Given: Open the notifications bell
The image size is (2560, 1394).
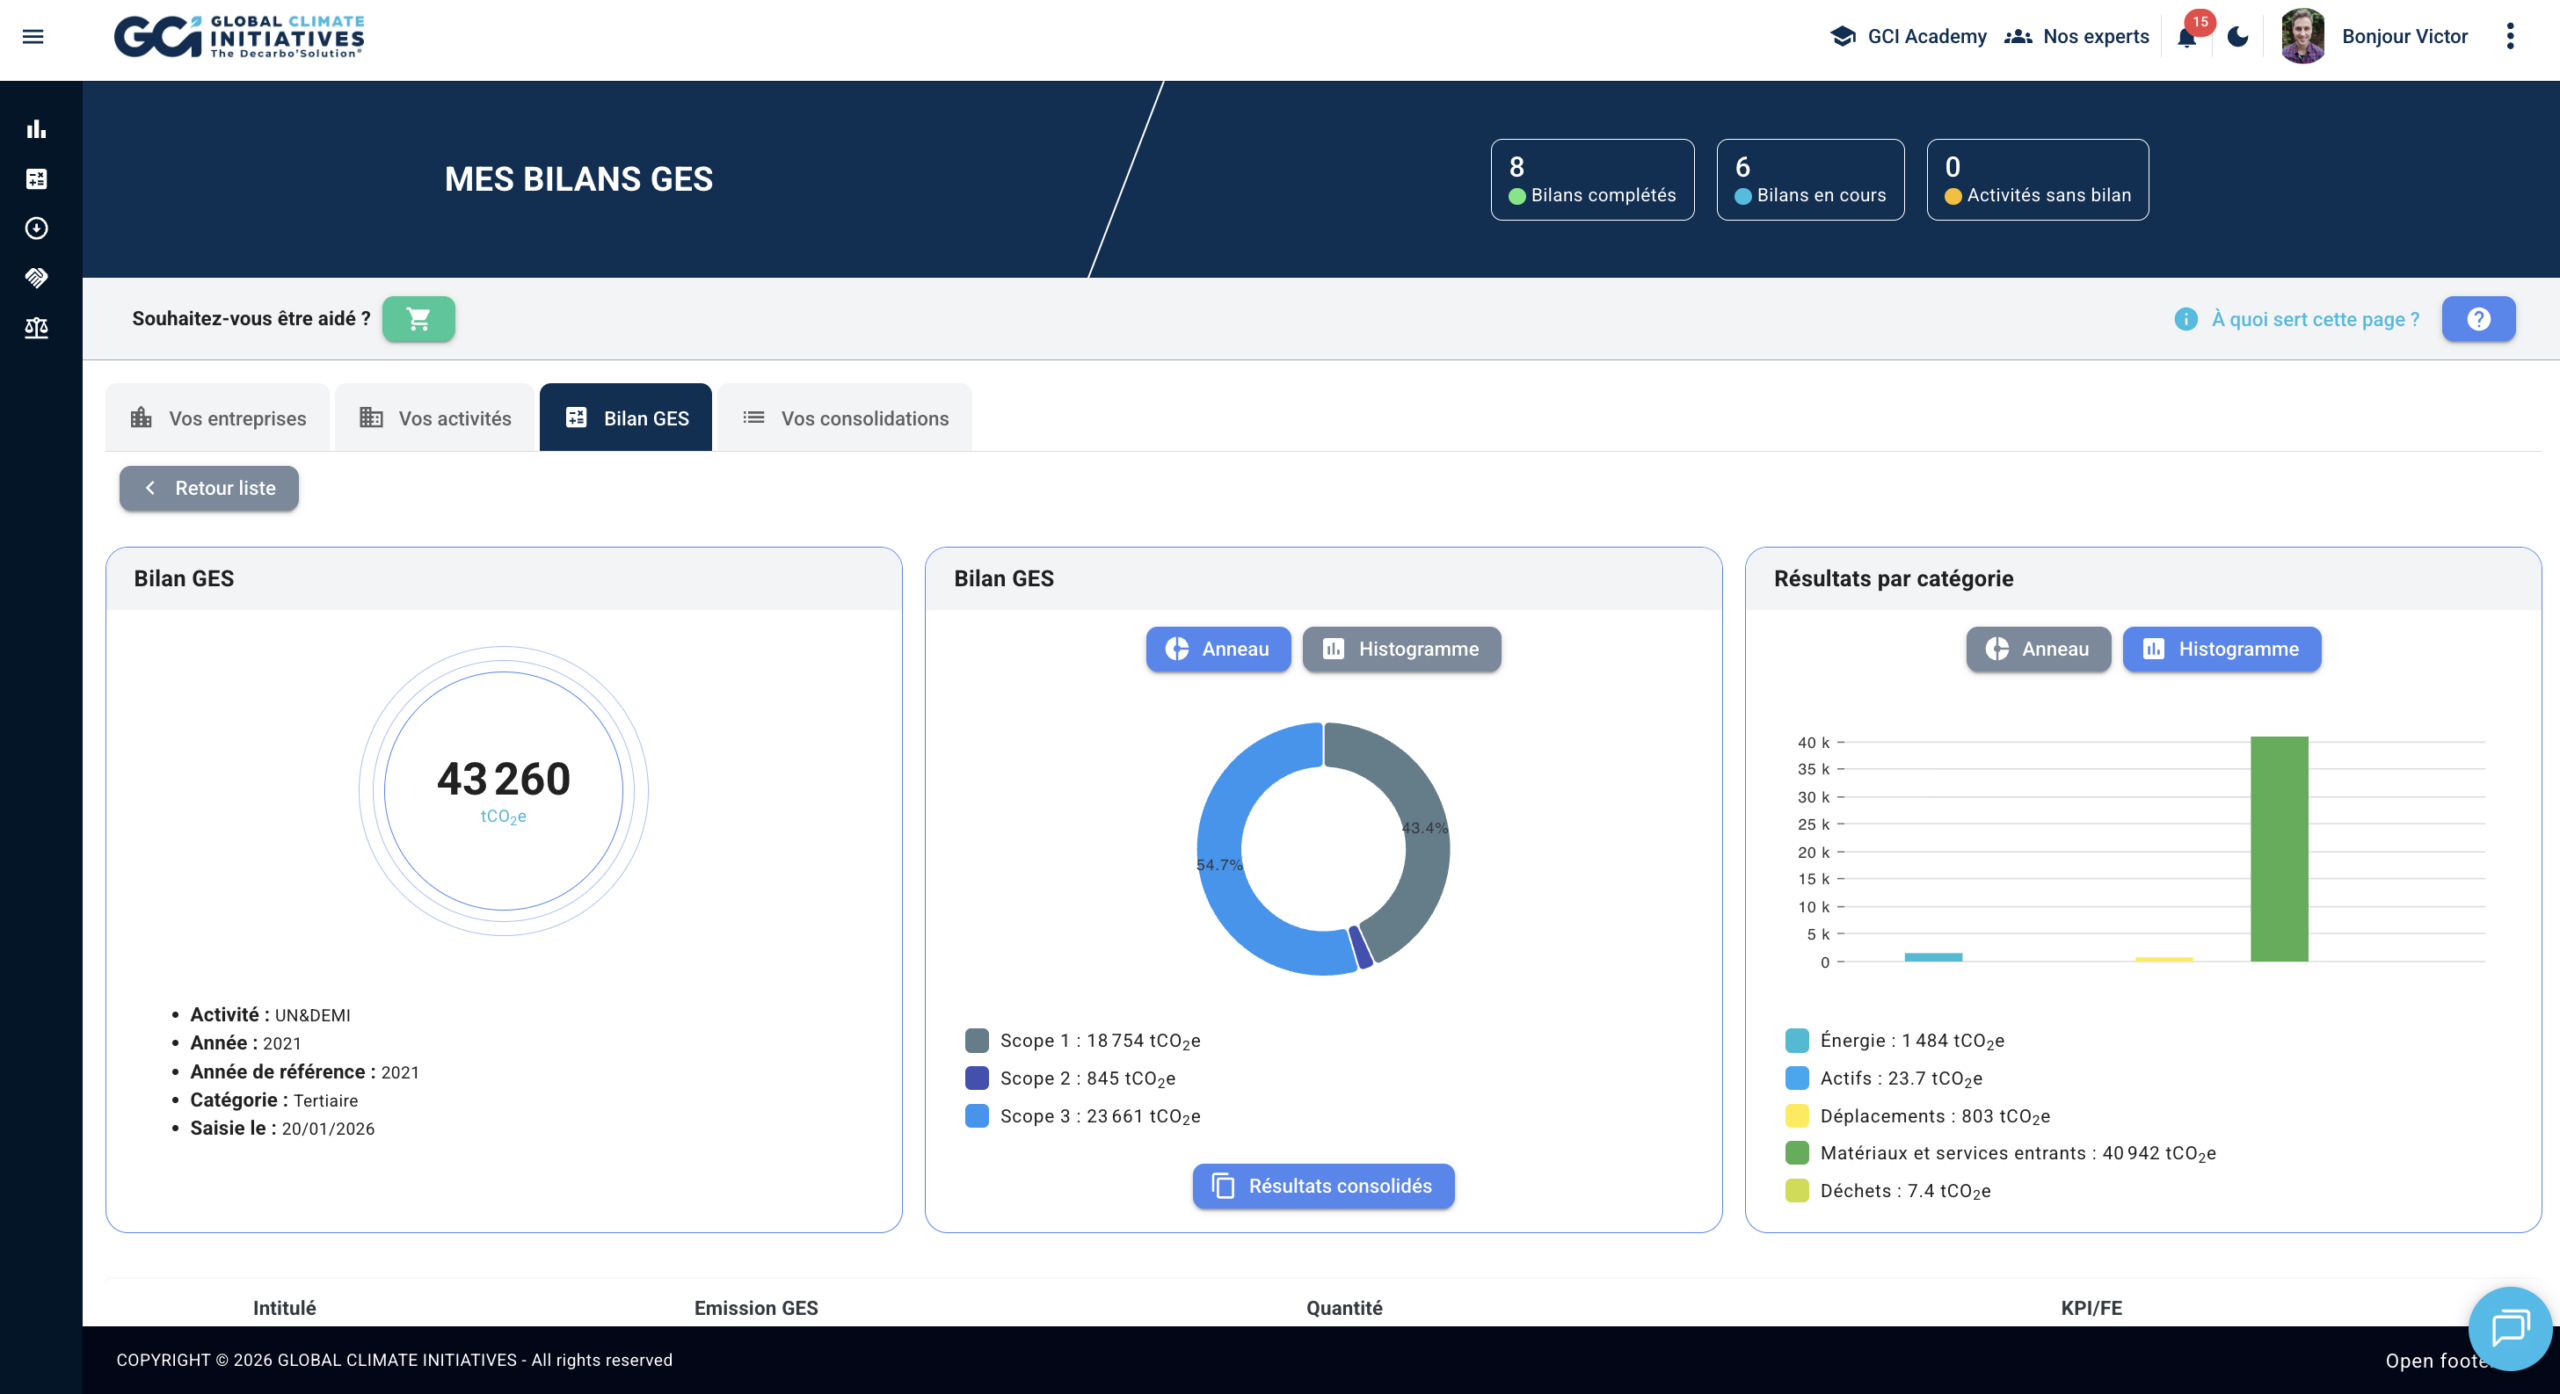Looking at the screenshot, I should click(2187, 38).
